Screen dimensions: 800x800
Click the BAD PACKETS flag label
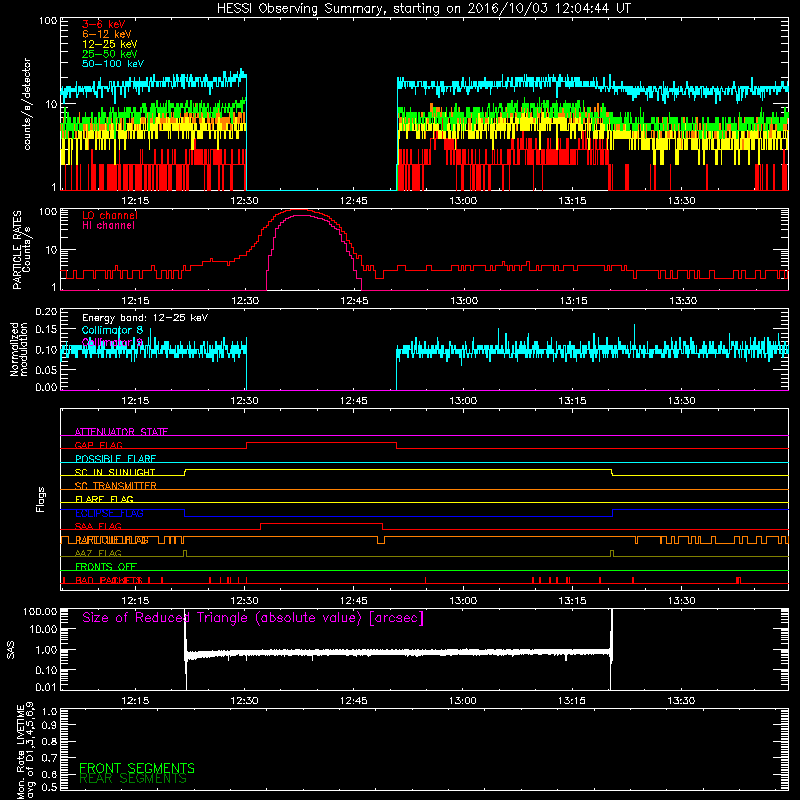[x=109, y=580]
